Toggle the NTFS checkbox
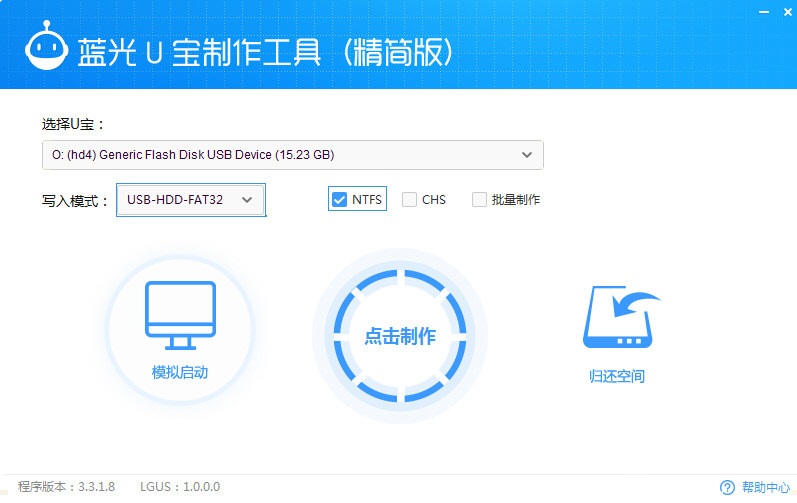The height and width of the screenshot is (503, 797). (x=339, y=200)
